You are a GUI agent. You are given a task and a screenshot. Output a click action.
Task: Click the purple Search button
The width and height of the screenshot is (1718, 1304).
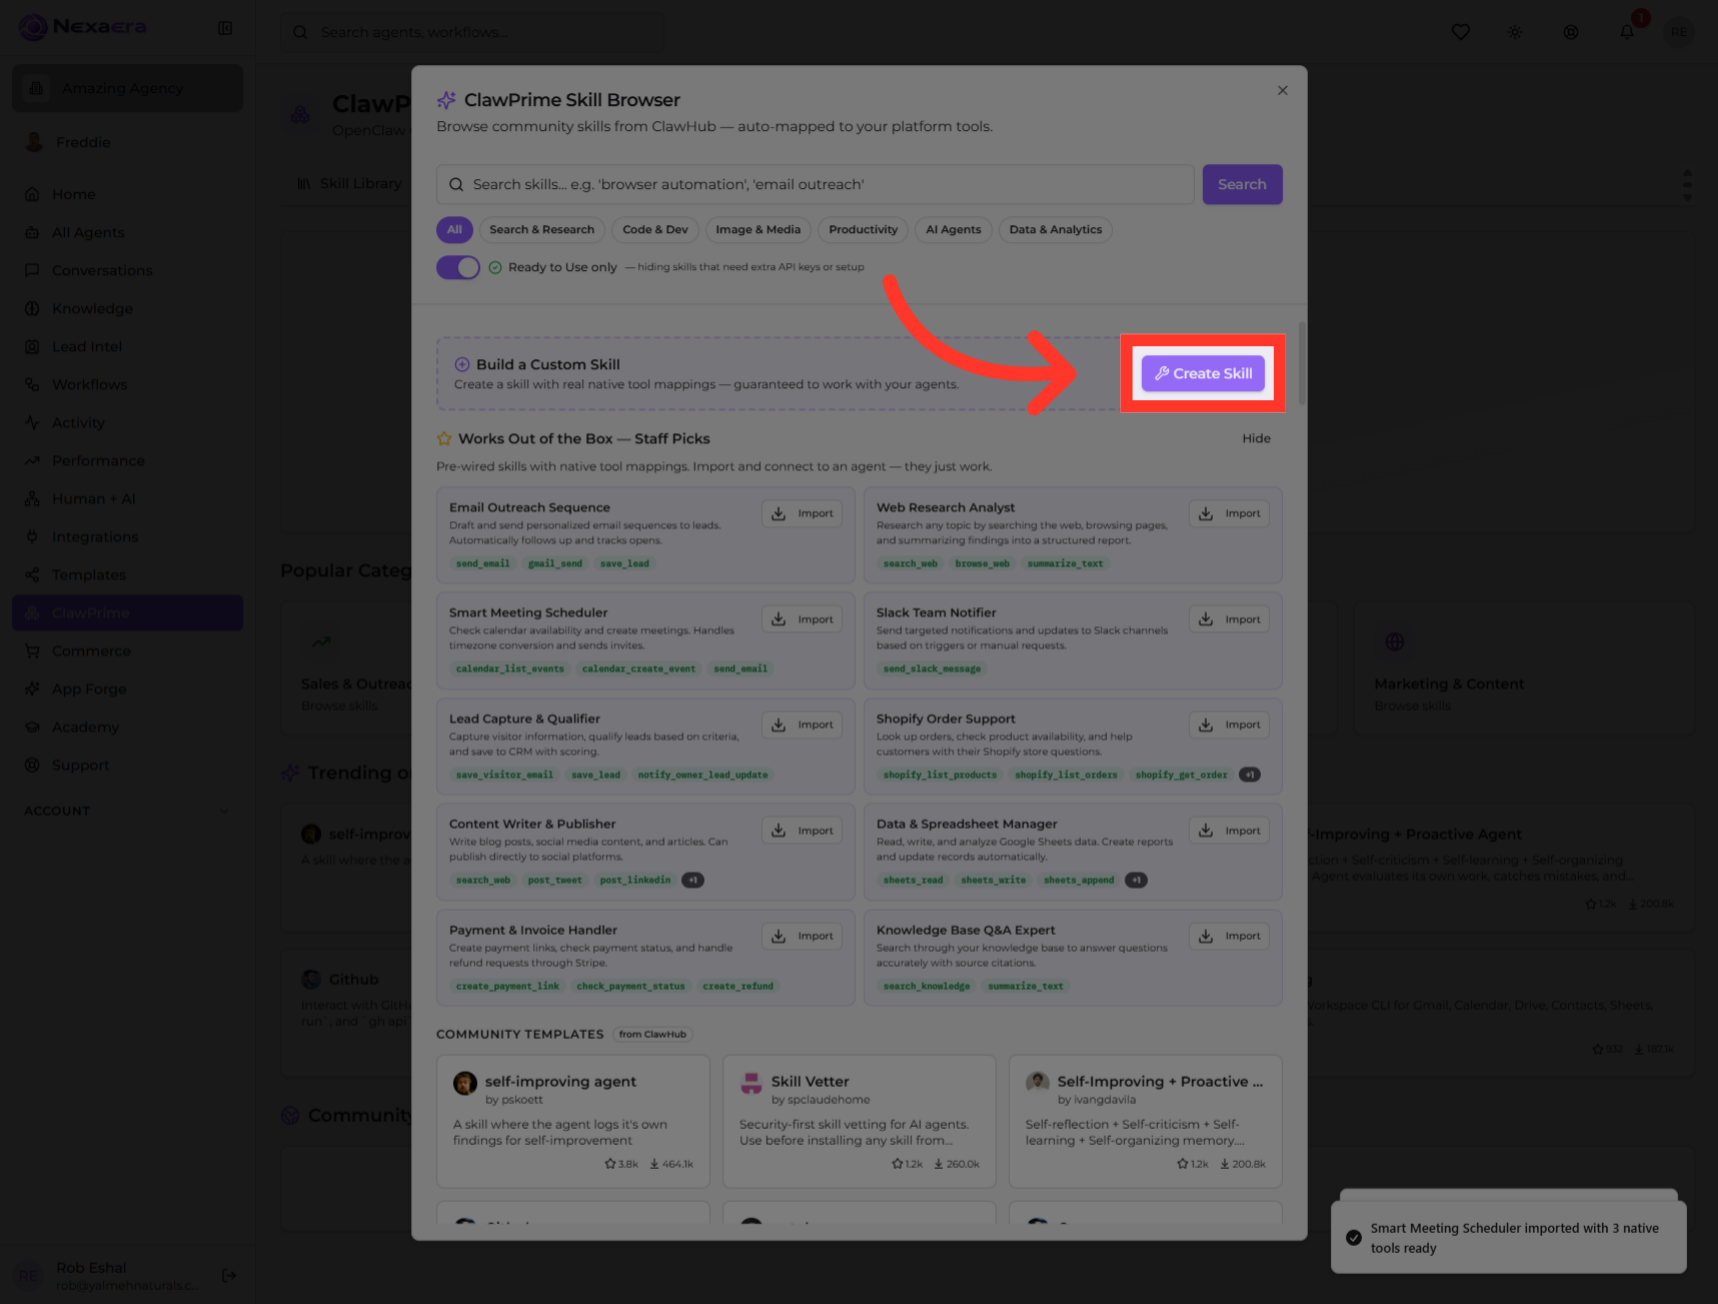click(x=1242, y=184)
